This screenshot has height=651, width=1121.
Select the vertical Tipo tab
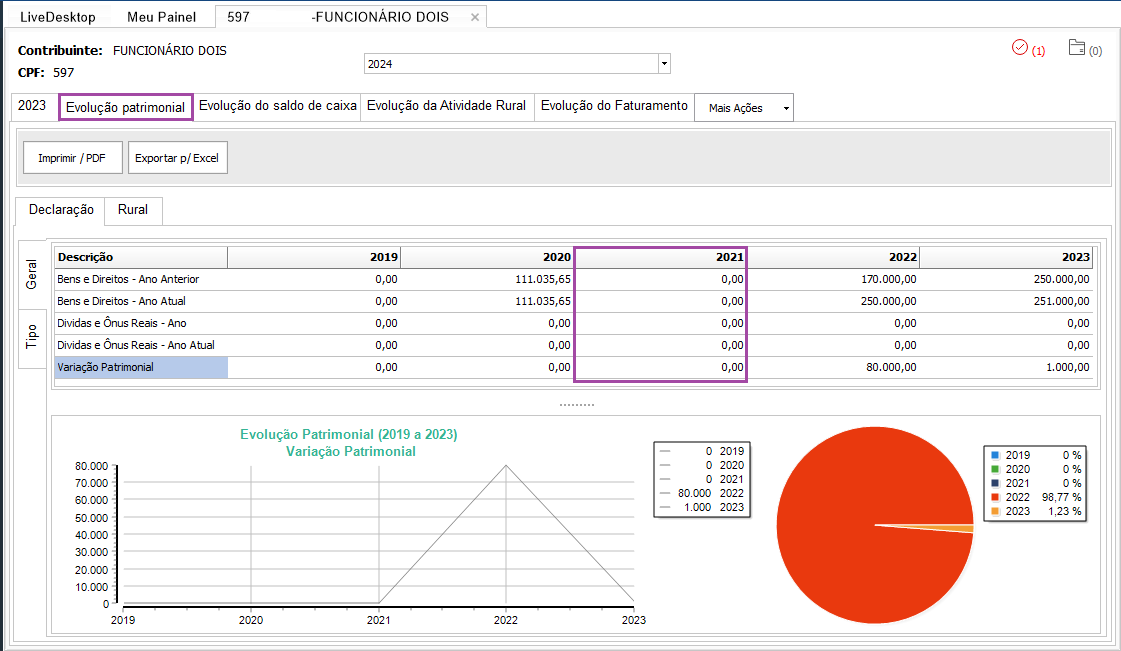coord(31,337)
